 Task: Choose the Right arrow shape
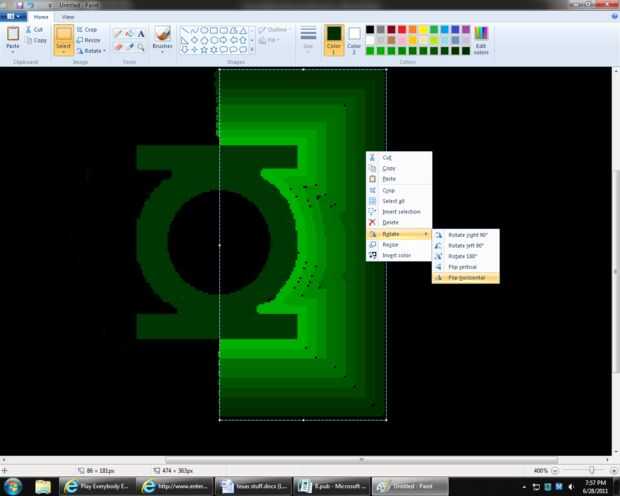[224, 40]
